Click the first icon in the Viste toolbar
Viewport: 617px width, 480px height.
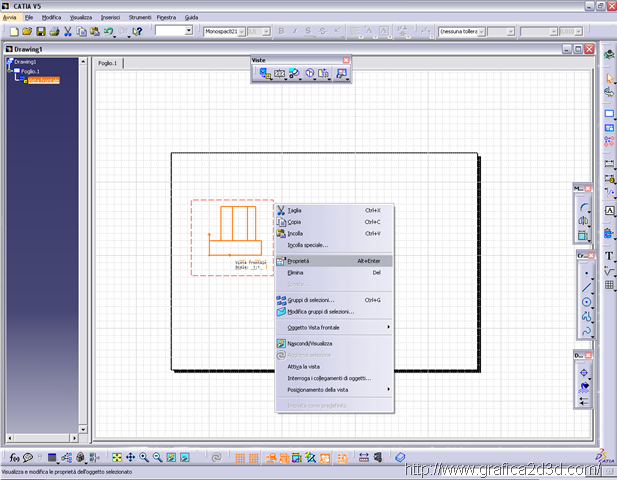(x=265, y=73)
